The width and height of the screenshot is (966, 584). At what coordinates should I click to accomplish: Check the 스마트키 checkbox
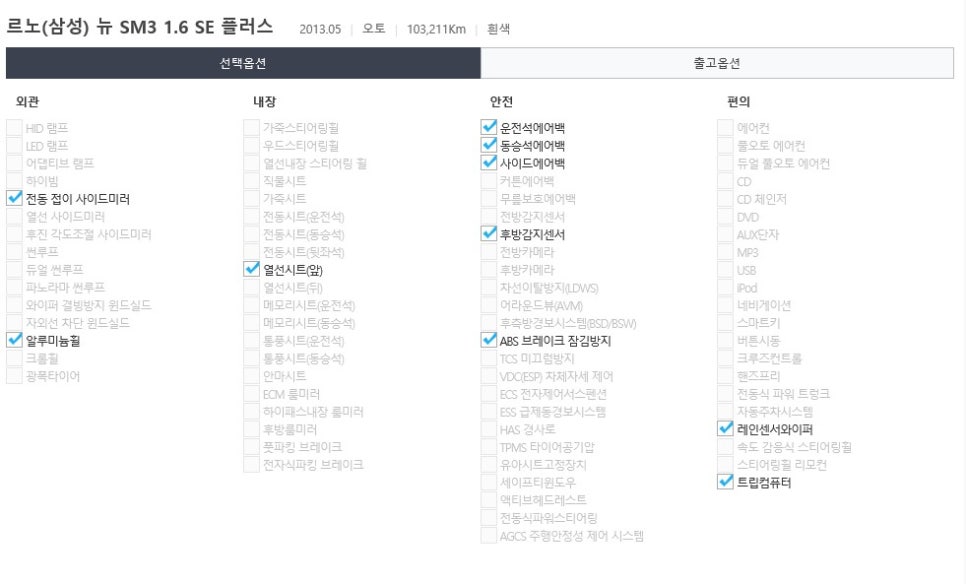pos(726,323)
